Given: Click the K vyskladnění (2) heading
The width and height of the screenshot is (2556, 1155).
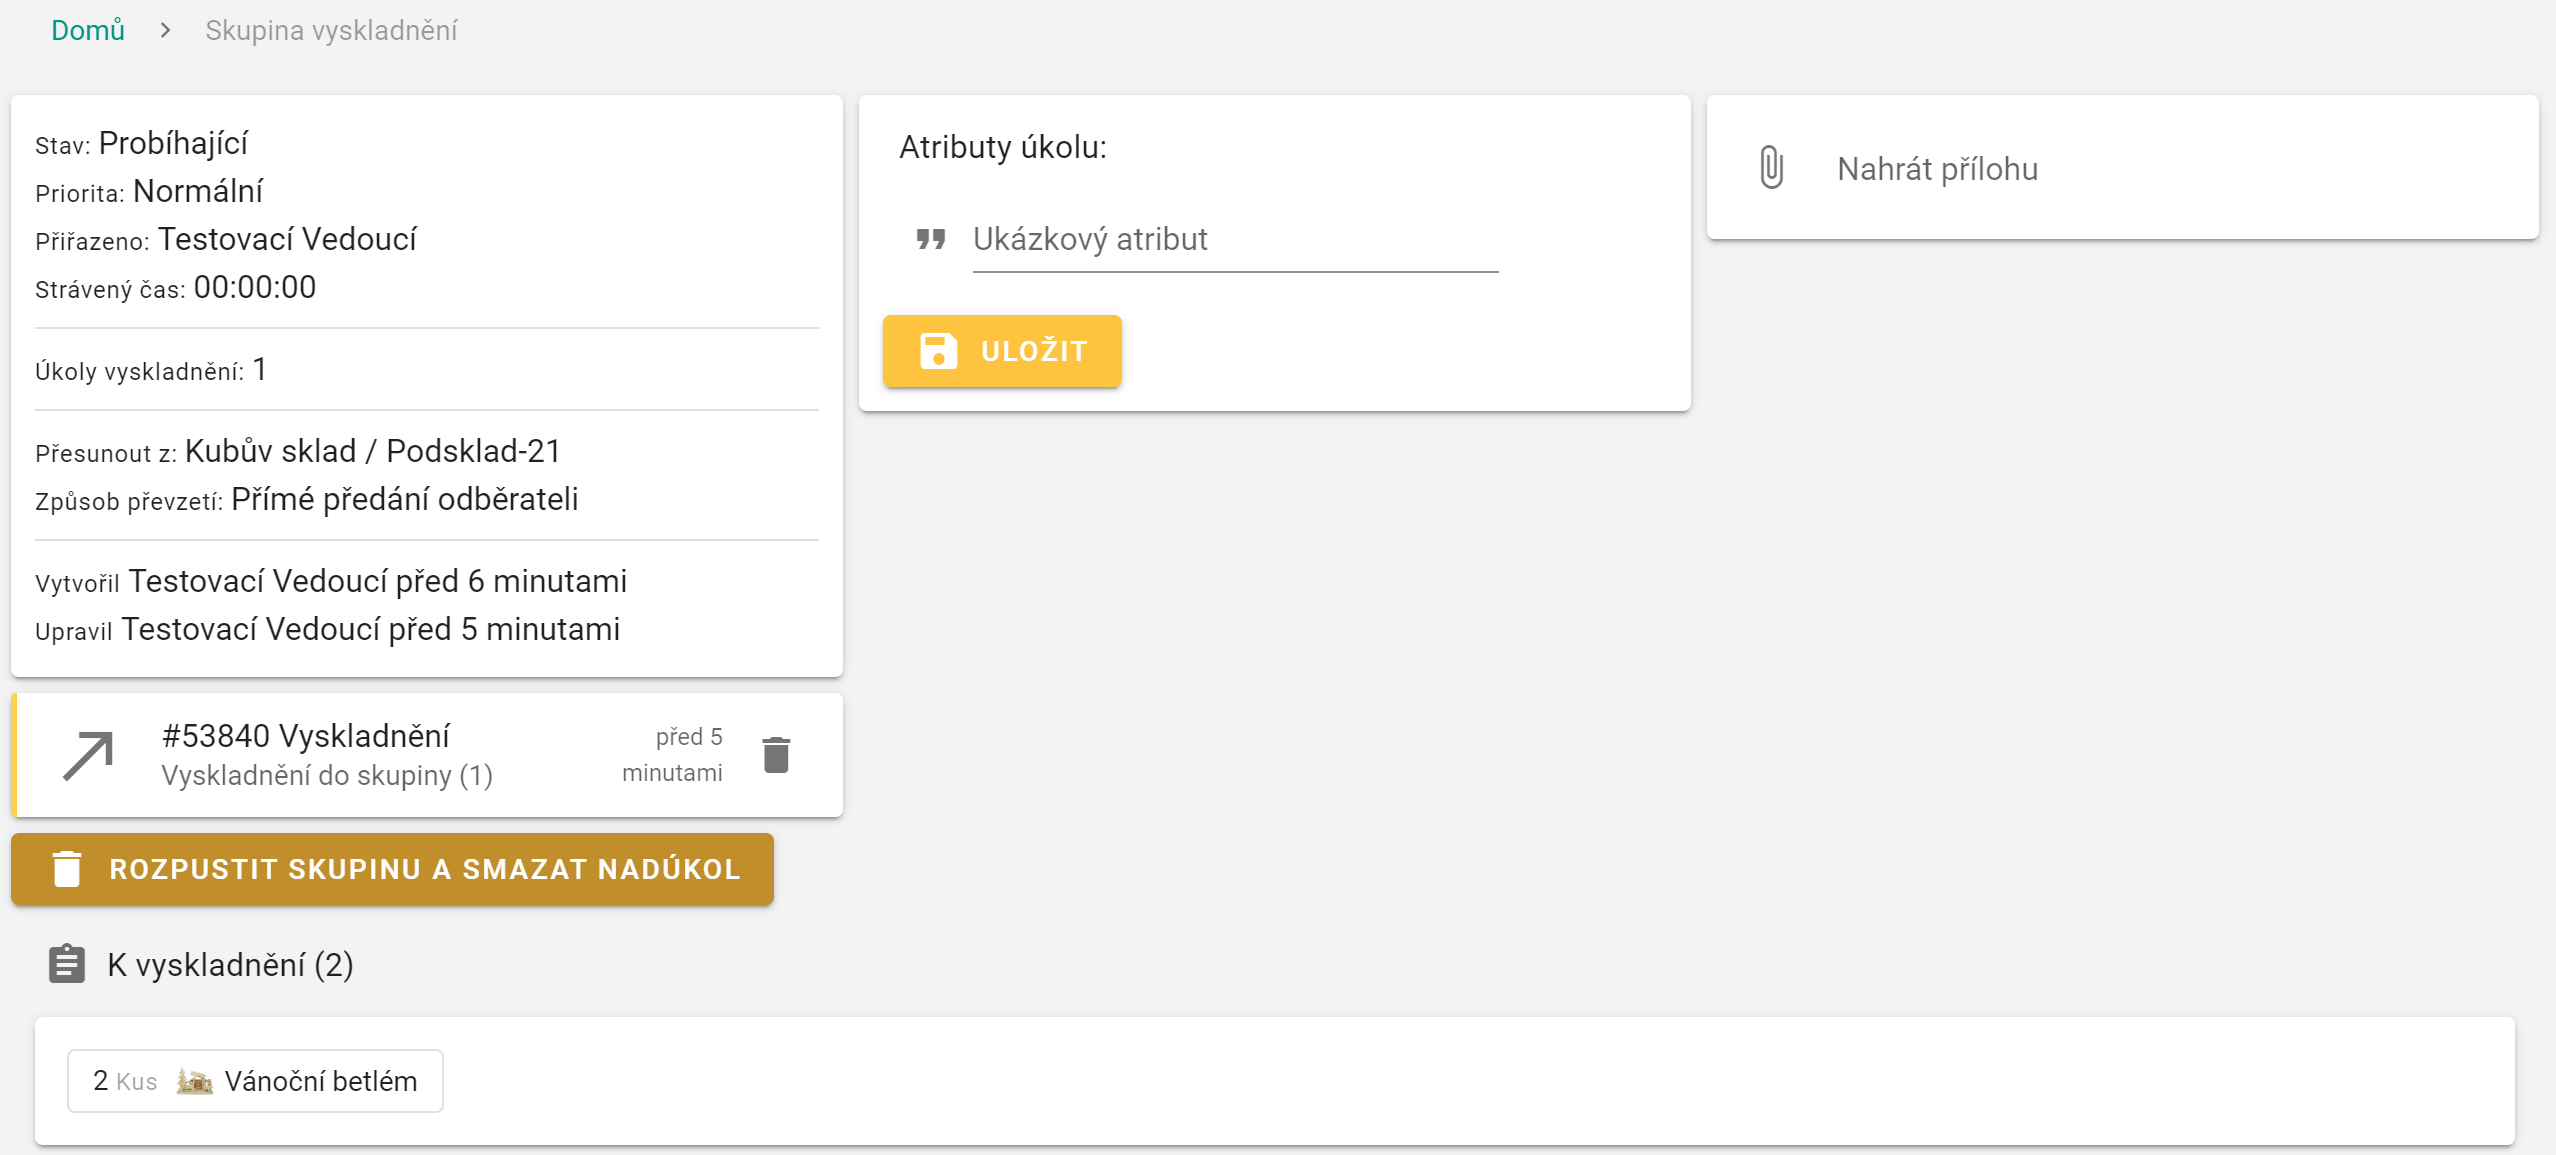Looking at the screenshot, I should pyautogui.click(x=230, y=965).
